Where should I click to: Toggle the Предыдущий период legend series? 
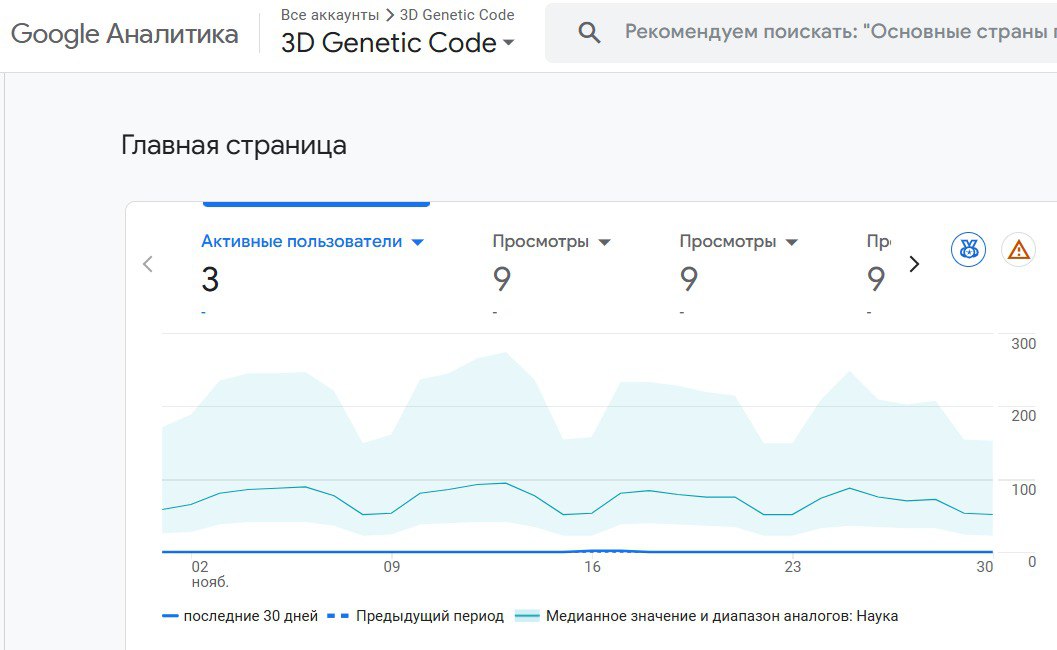pos(418,616)
